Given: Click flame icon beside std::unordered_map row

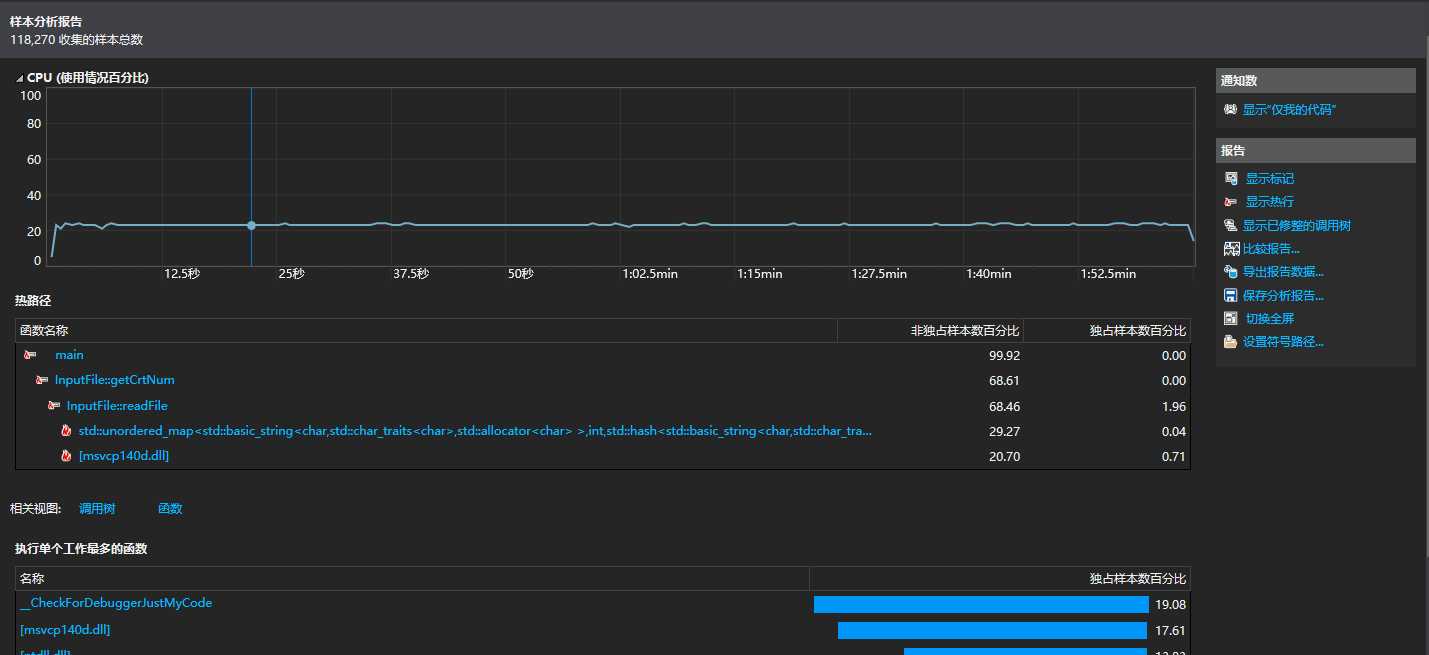Looking at the screenshot, I should coord(66,431).
